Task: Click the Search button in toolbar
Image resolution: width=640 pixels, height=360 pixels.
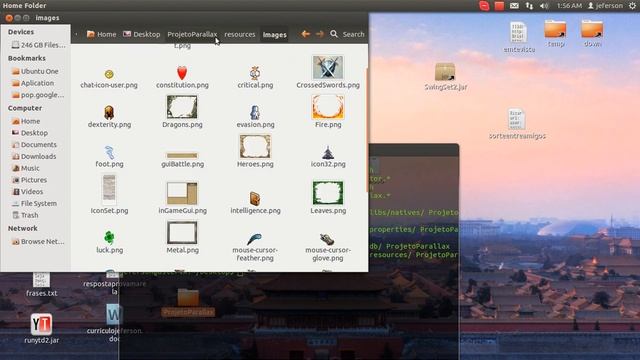Action: (347, 34)
